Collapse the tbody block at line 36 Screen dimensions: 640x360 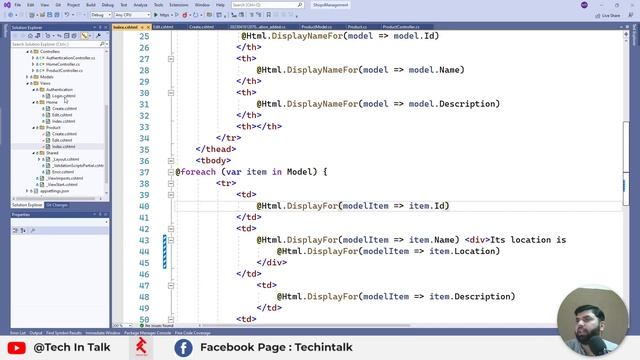(171, 161)
